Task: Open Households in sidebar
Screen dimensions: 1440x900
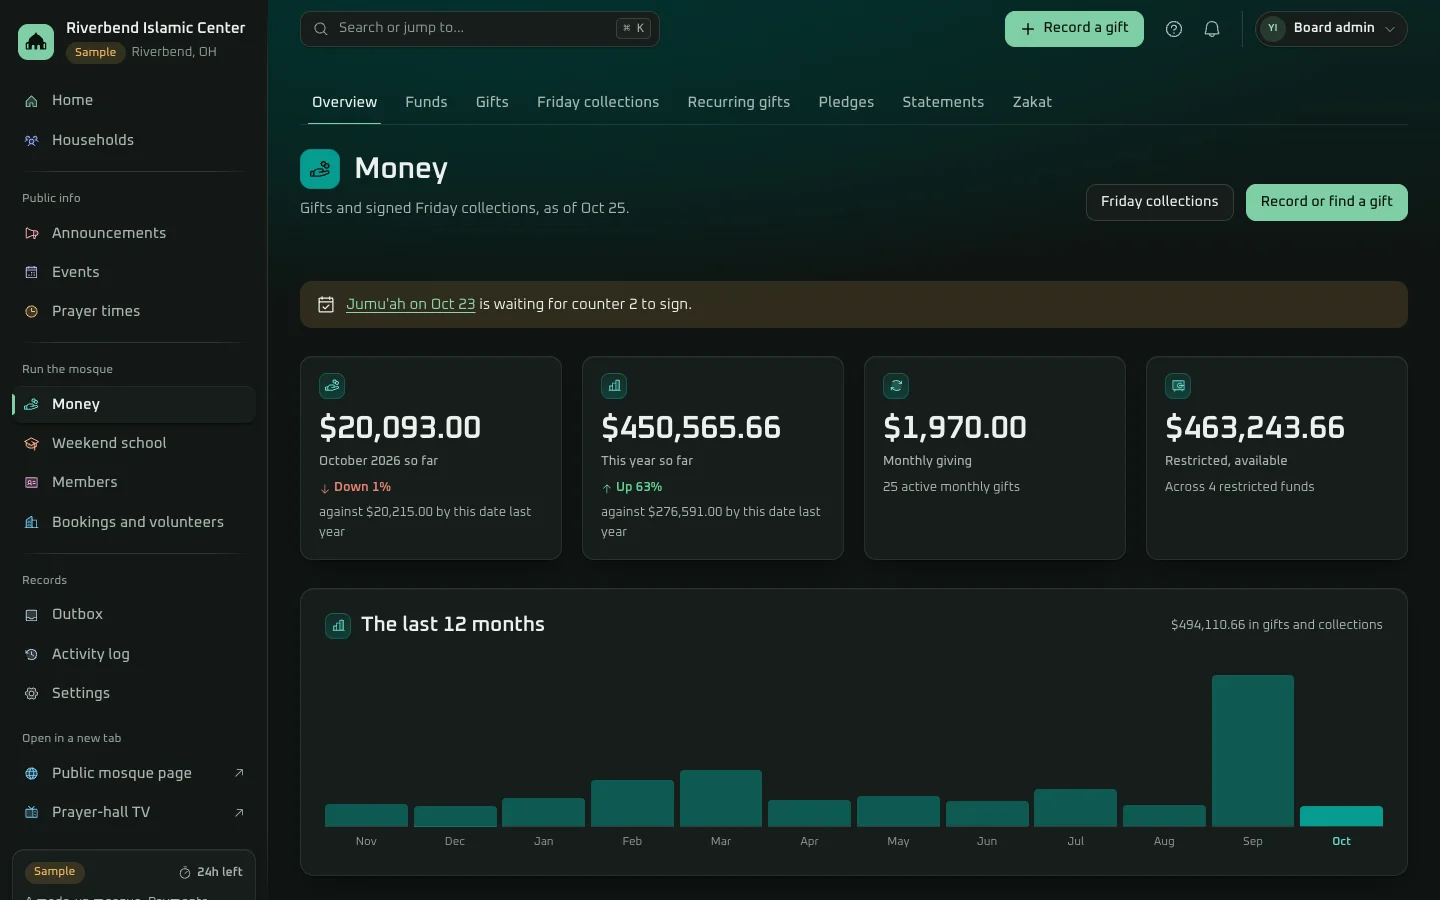Action: pyautogui.click(x=134, y=140)
